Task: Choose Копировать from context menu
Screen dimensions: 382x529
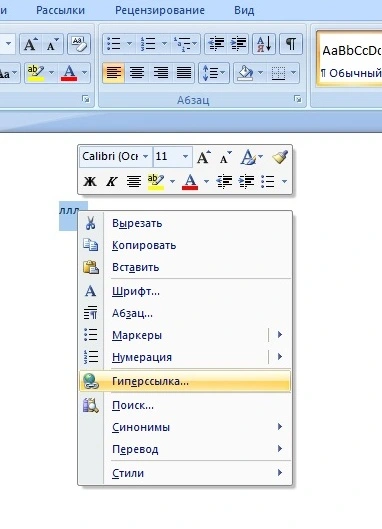Action: coord(185,245)
